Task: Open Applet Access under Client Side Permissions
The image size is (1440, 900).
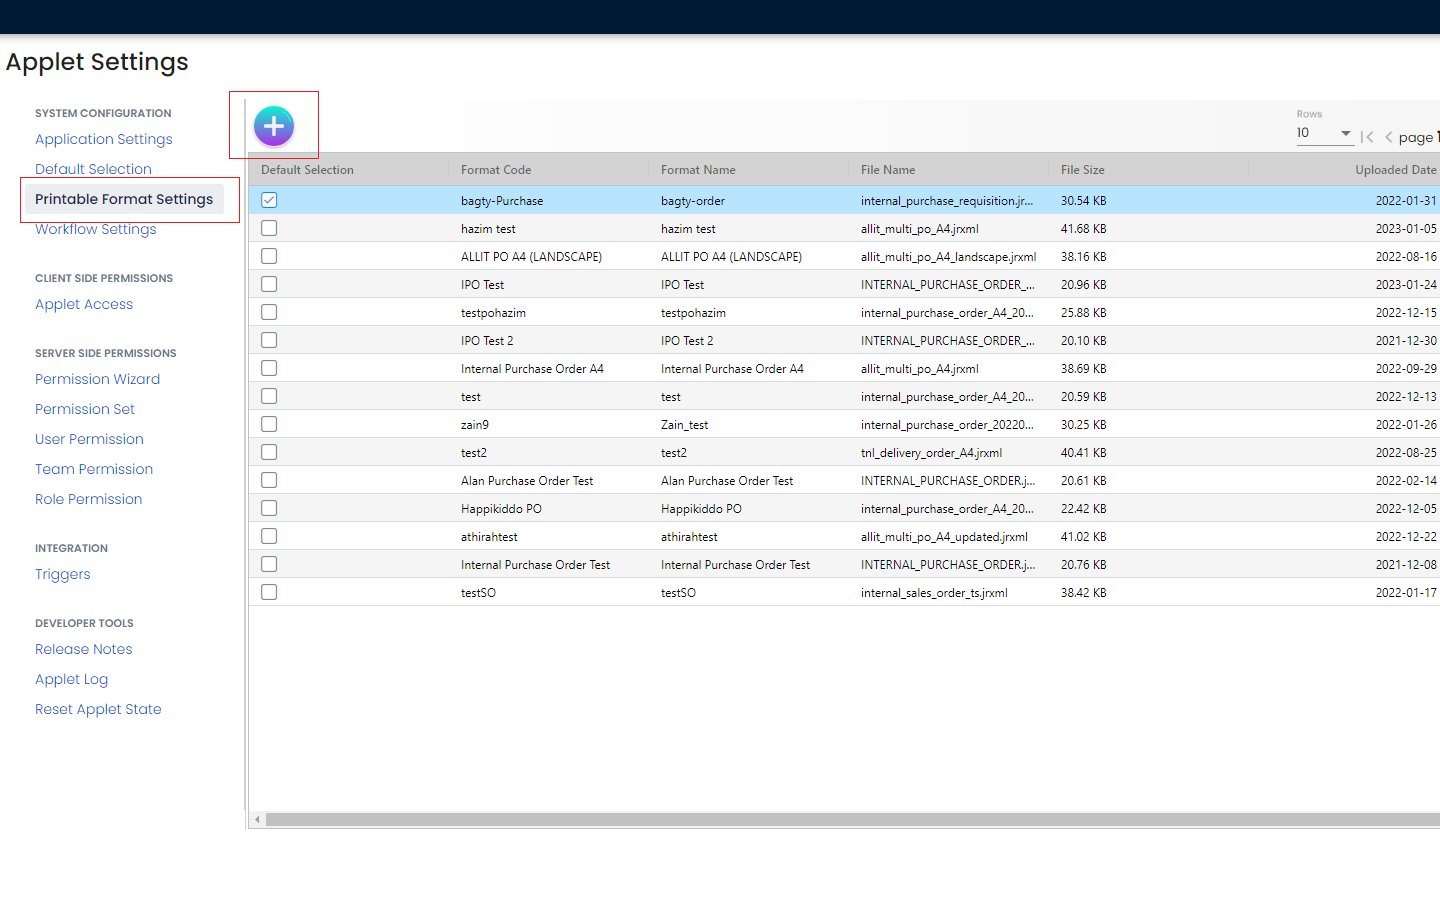Action: coord(84,304)
